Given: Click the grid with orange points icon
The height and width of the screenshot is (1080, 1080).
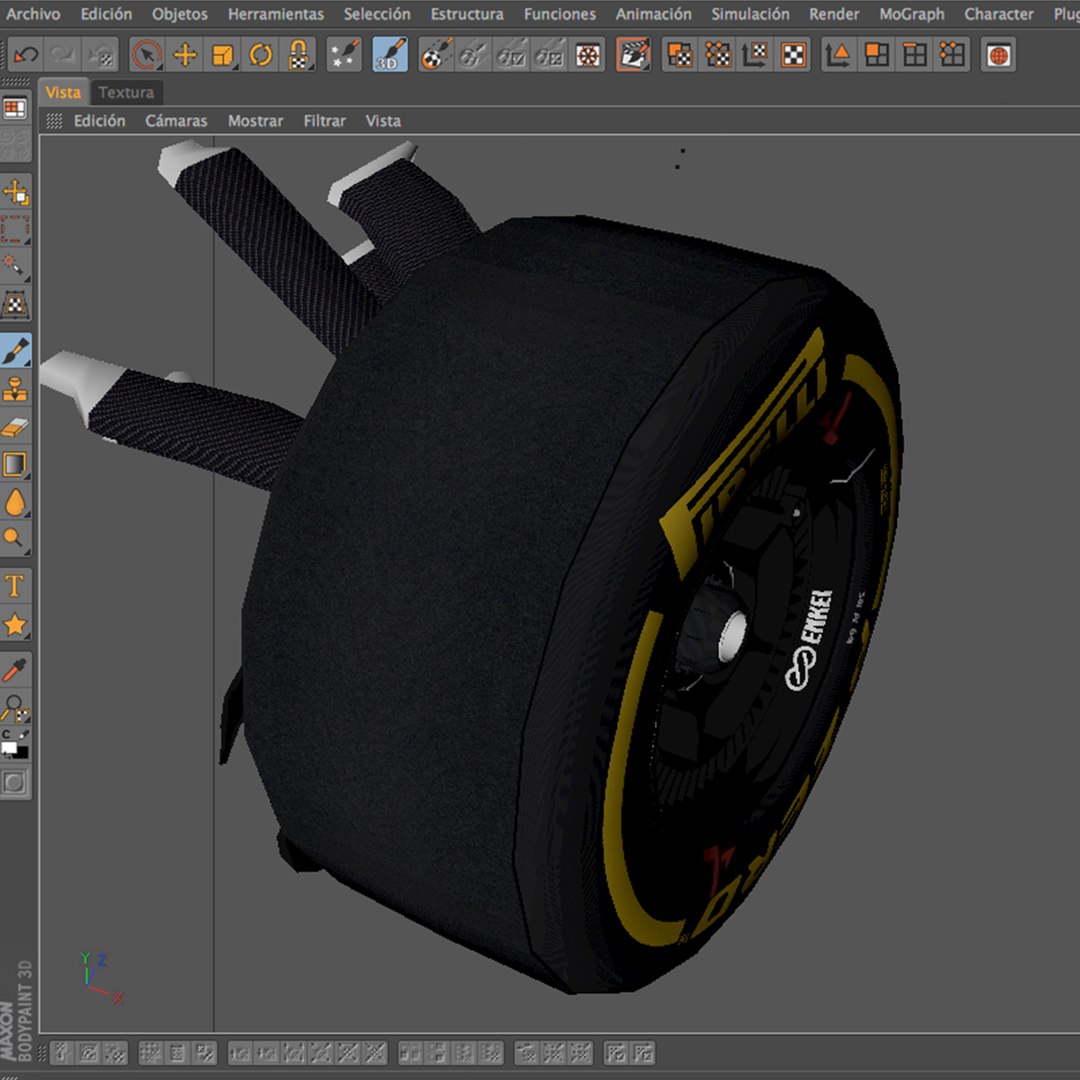Looking at the screenshot, I should click(x=953, y=54).
